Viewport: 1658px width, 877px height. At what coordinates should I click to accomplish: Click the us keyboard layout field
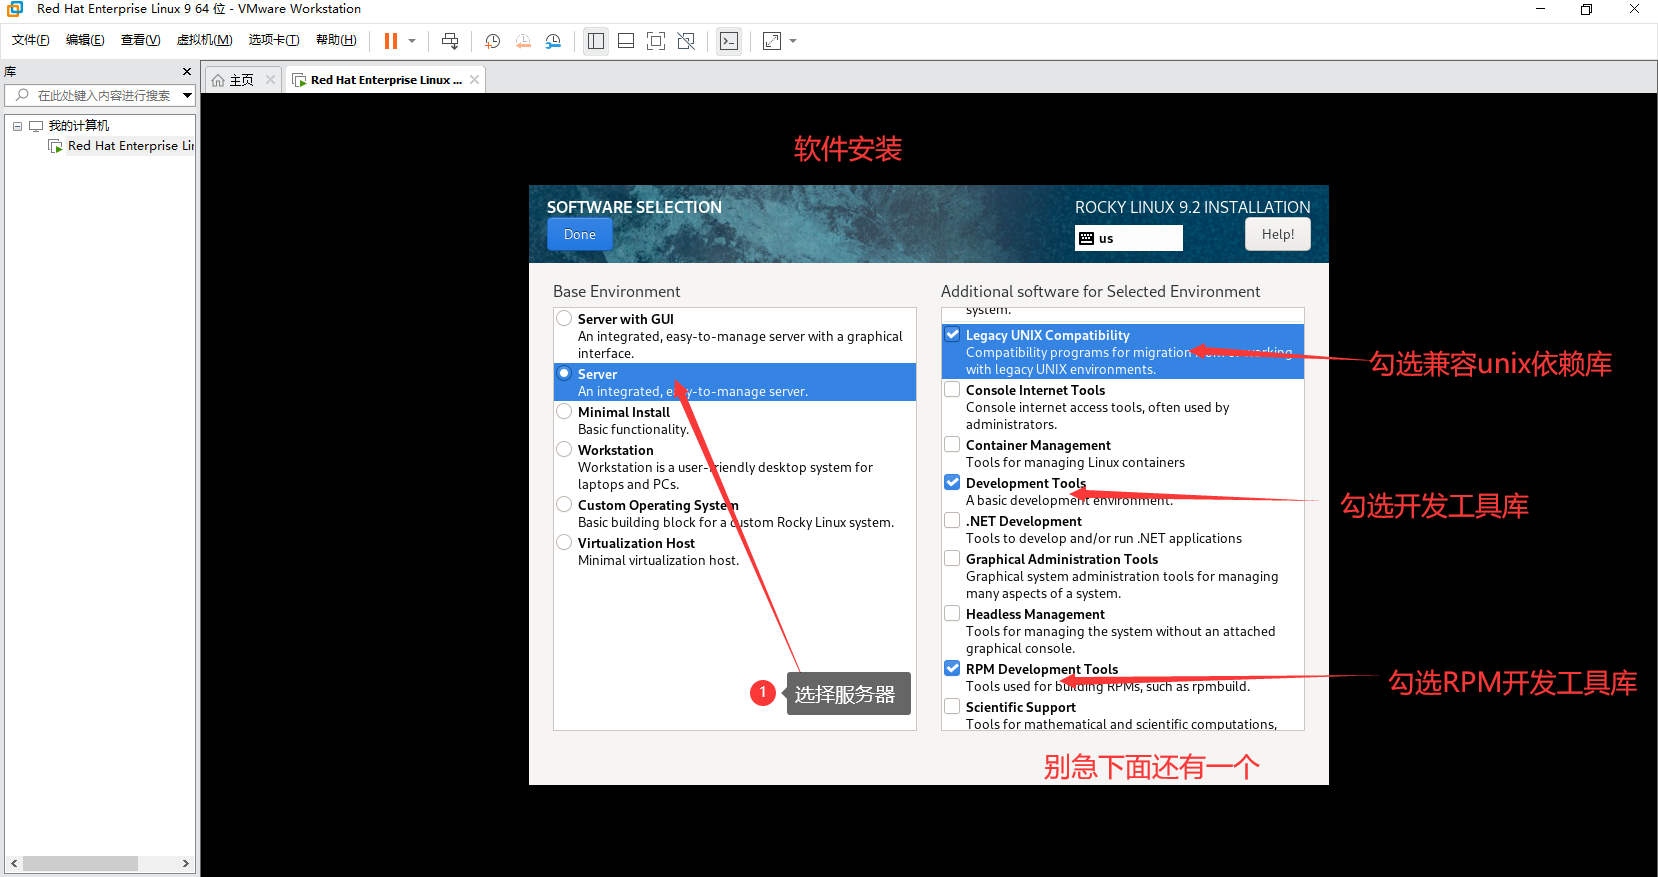click(1129, 238)
